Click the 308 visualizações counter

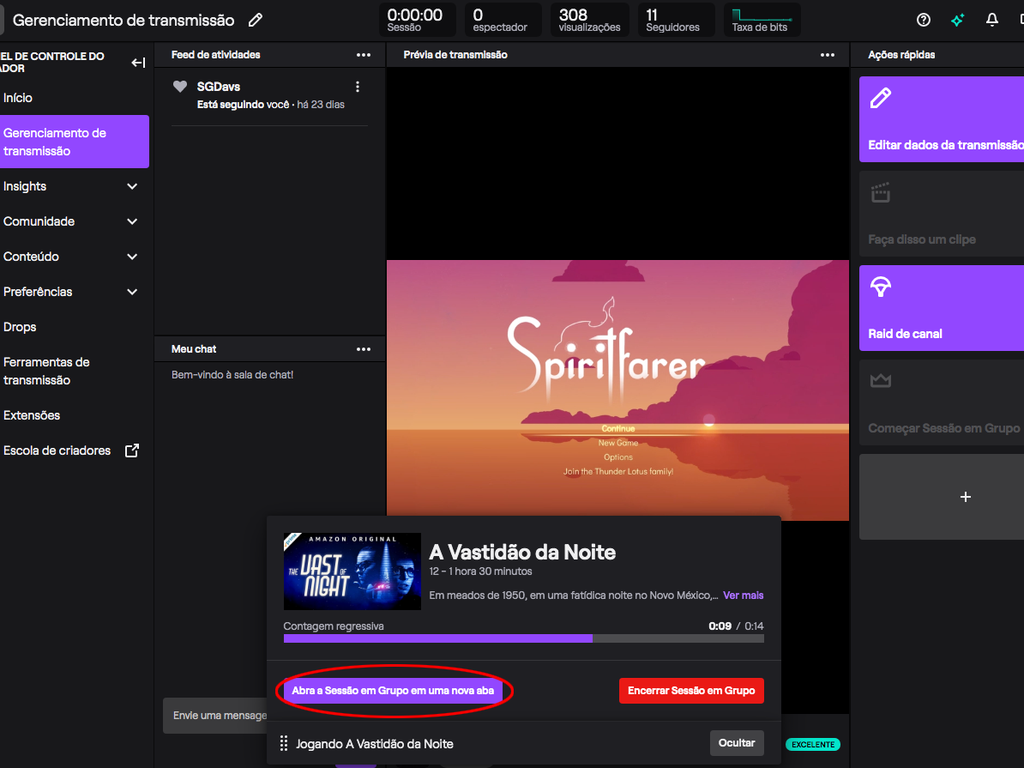coord(590,20)
